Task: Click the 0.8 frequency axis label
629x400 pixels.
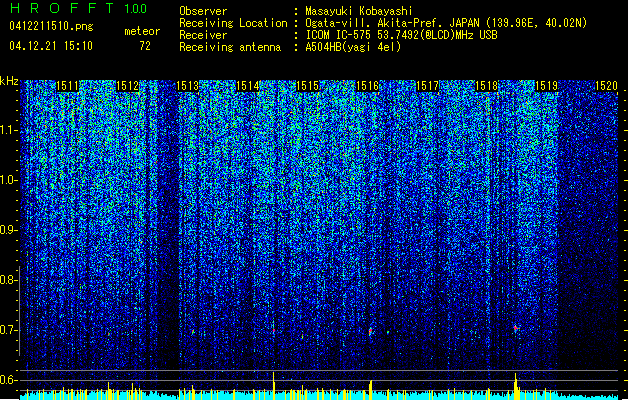Action: point(8,280)
